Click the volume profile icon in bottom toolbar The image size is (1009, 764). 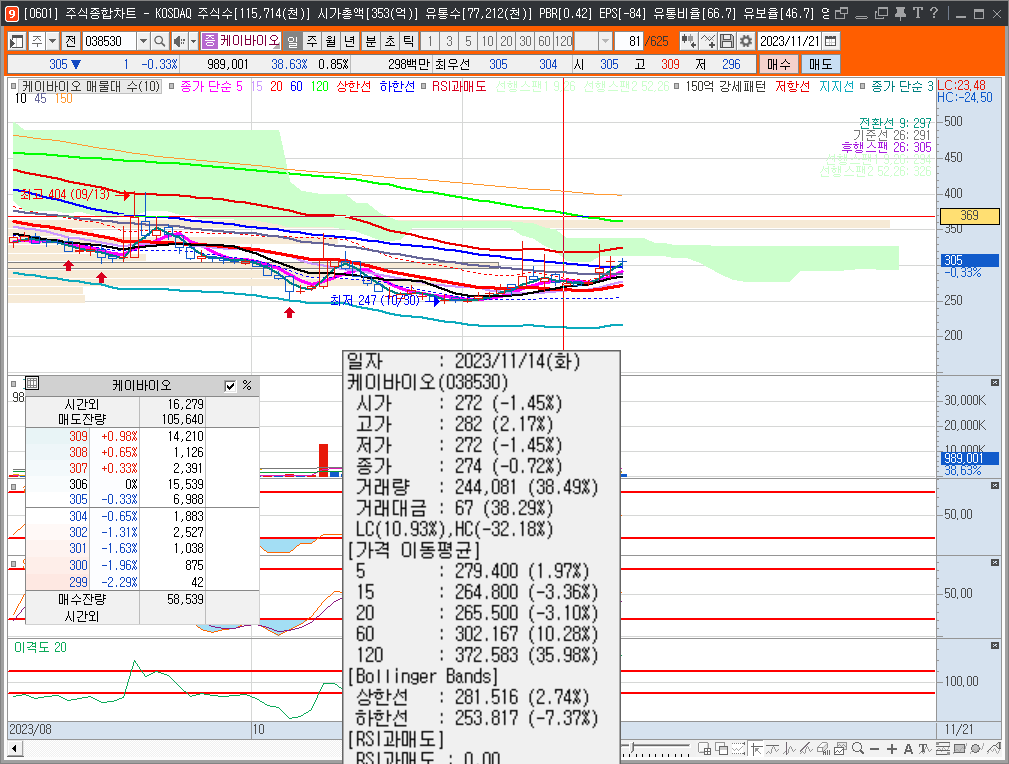point(824,749)
